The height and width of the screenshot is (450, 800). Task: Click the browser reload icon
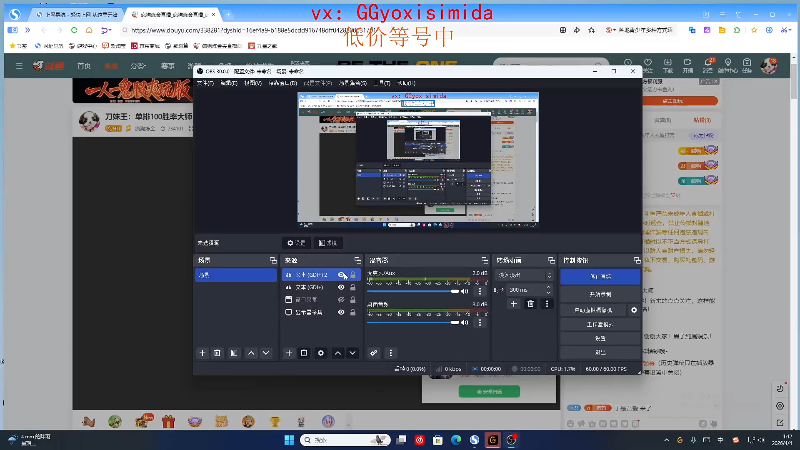(x=74, y=30)
